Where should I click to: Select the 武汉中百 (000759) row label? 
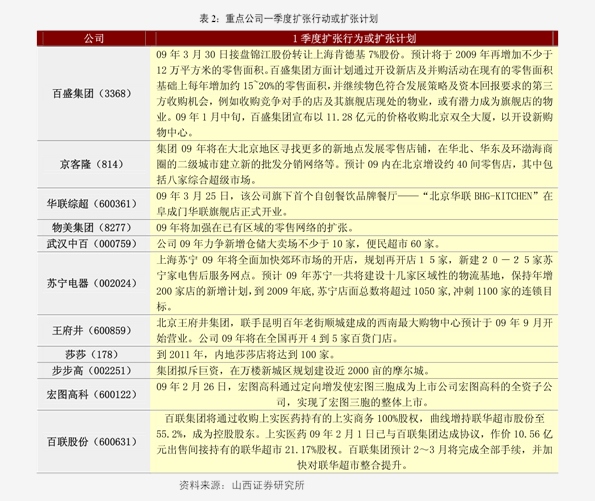(91, 244)
